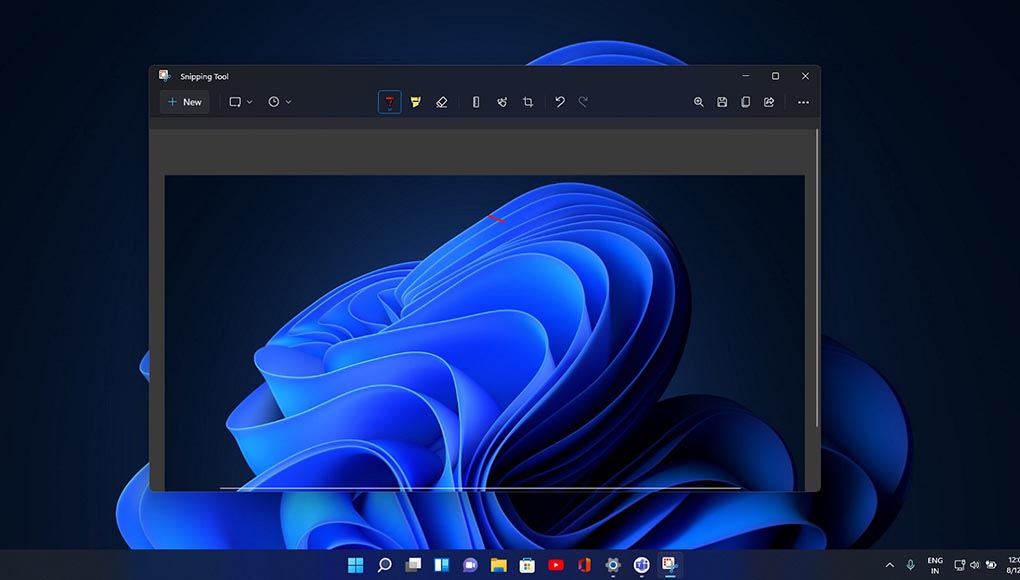This screenshot has width=1020, height=580.
Task: Click the microphone tray icon
Action: [x=911, y=565]
